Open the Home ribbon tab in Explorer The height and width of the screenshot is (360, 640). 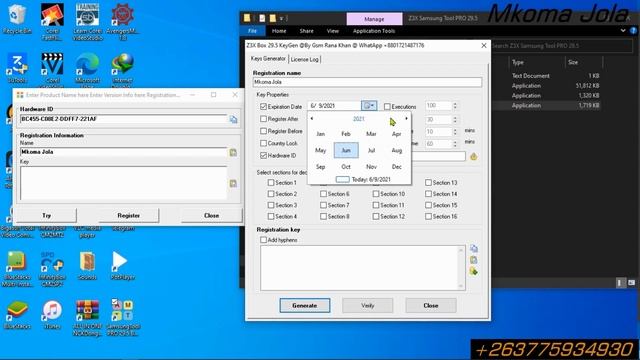click(x=279, y=31)
